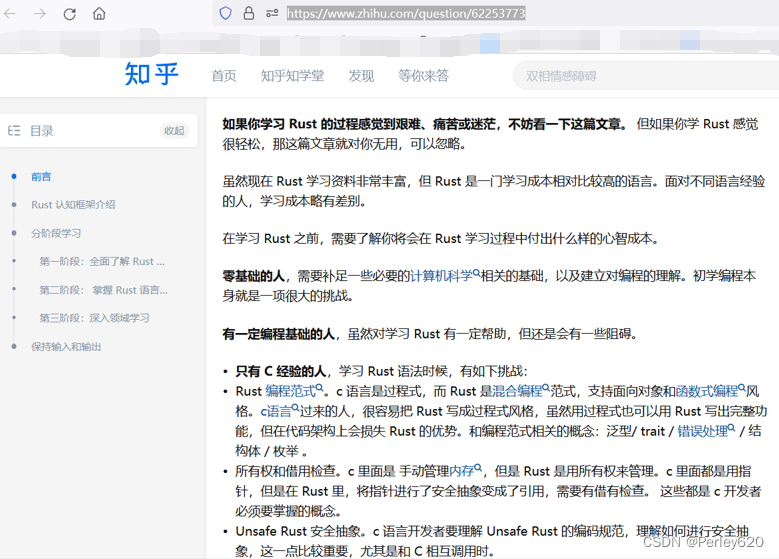Click the bold text 有一定编程基础的人
Image resolution: width=779 pixels, height=559 pixels.
pos(279,333)
